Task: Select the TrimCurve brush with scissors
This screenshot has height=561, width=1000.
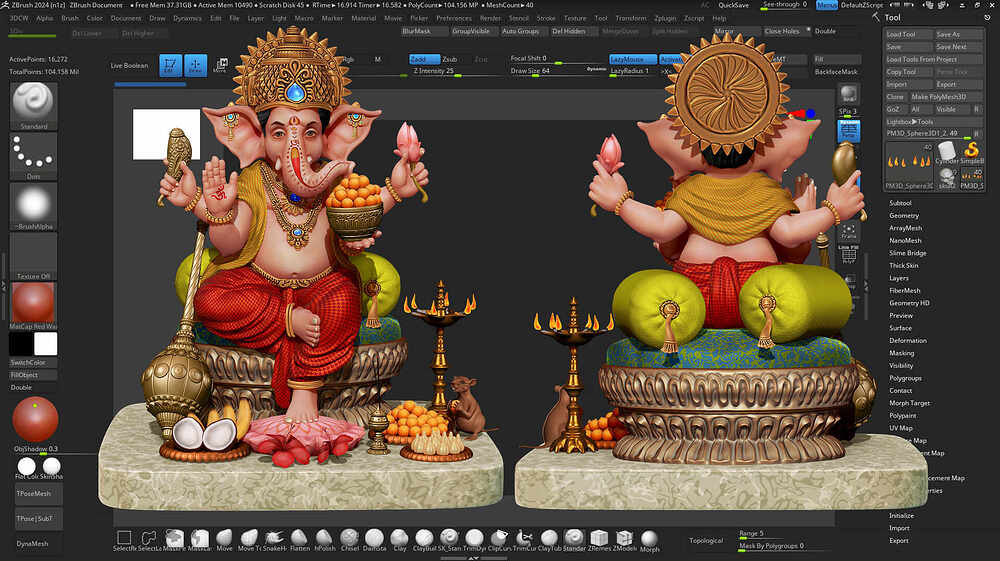Action: (524, 540)
